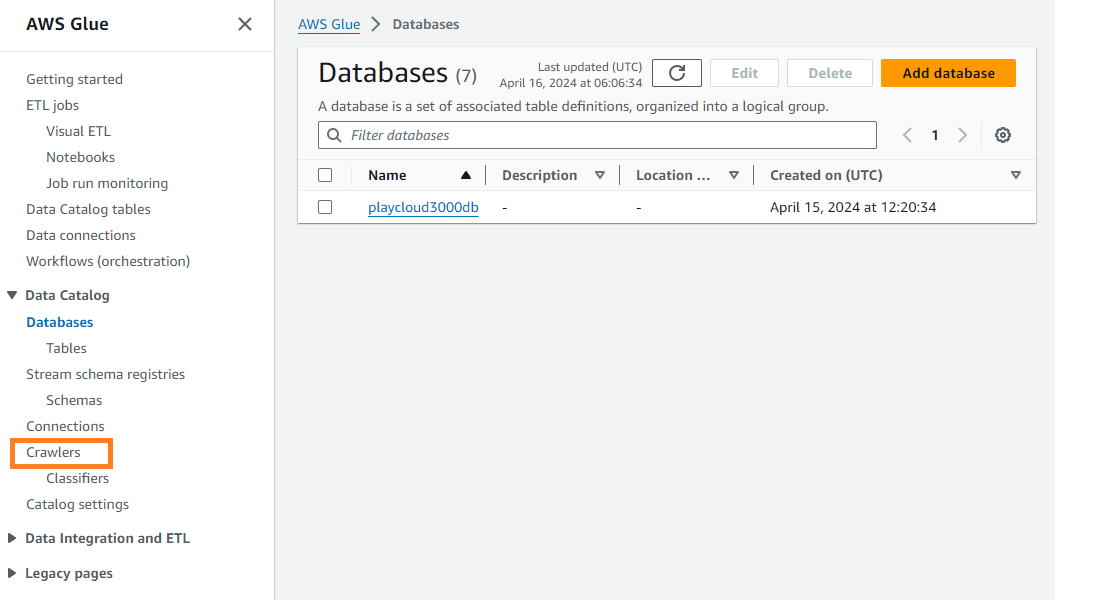
Task: Sort by Description column arrow
Action: pos(600,175)
